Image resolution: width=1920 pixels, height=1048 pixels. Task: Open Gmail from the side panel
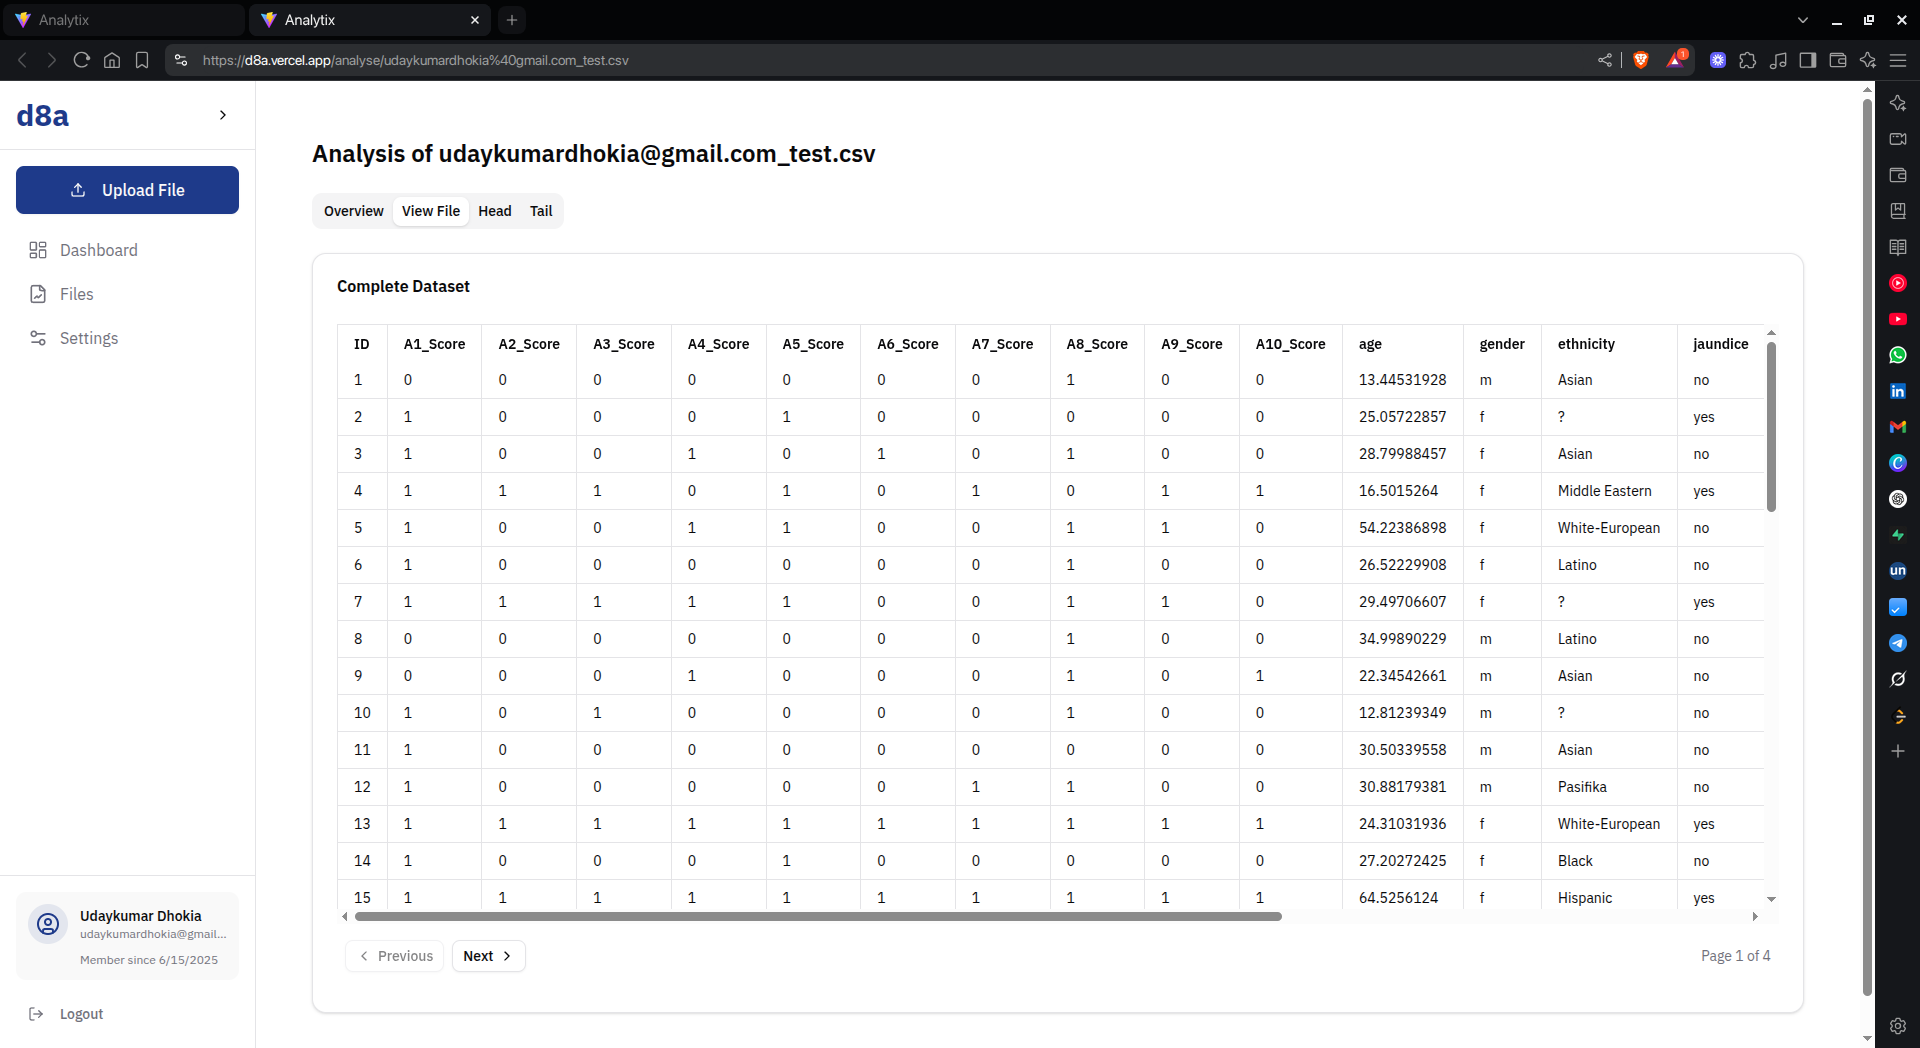pos(1898,427)
